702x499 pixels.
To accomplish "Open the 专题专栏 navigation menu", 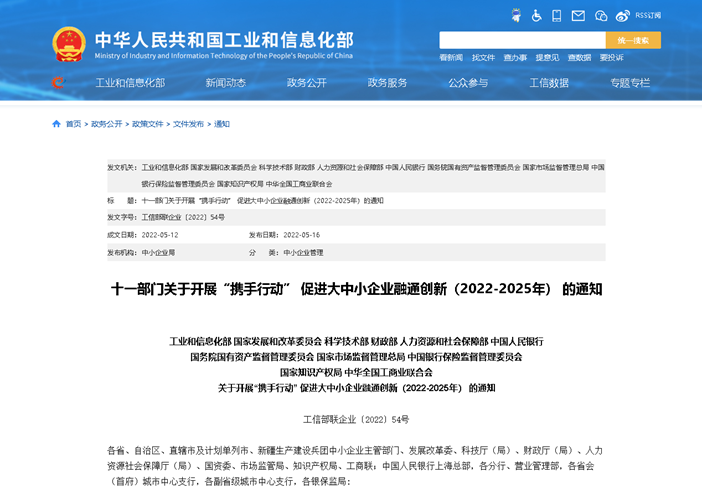I will (x=630, y=83).
